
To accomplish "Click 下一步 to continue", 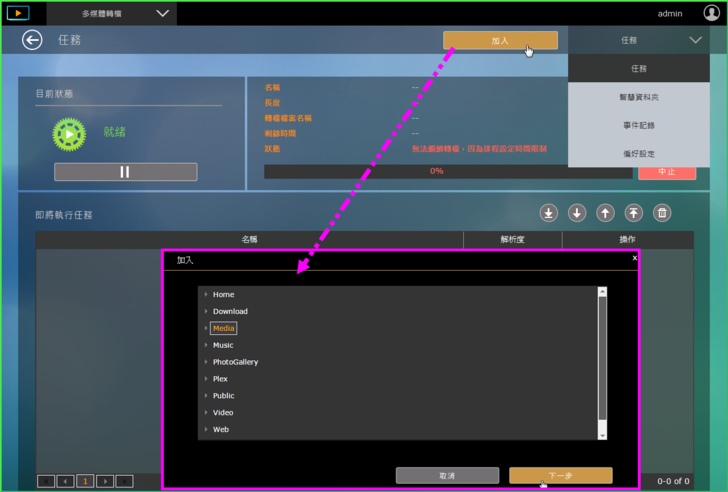I will pyautogui.click(x=560, y=476).
